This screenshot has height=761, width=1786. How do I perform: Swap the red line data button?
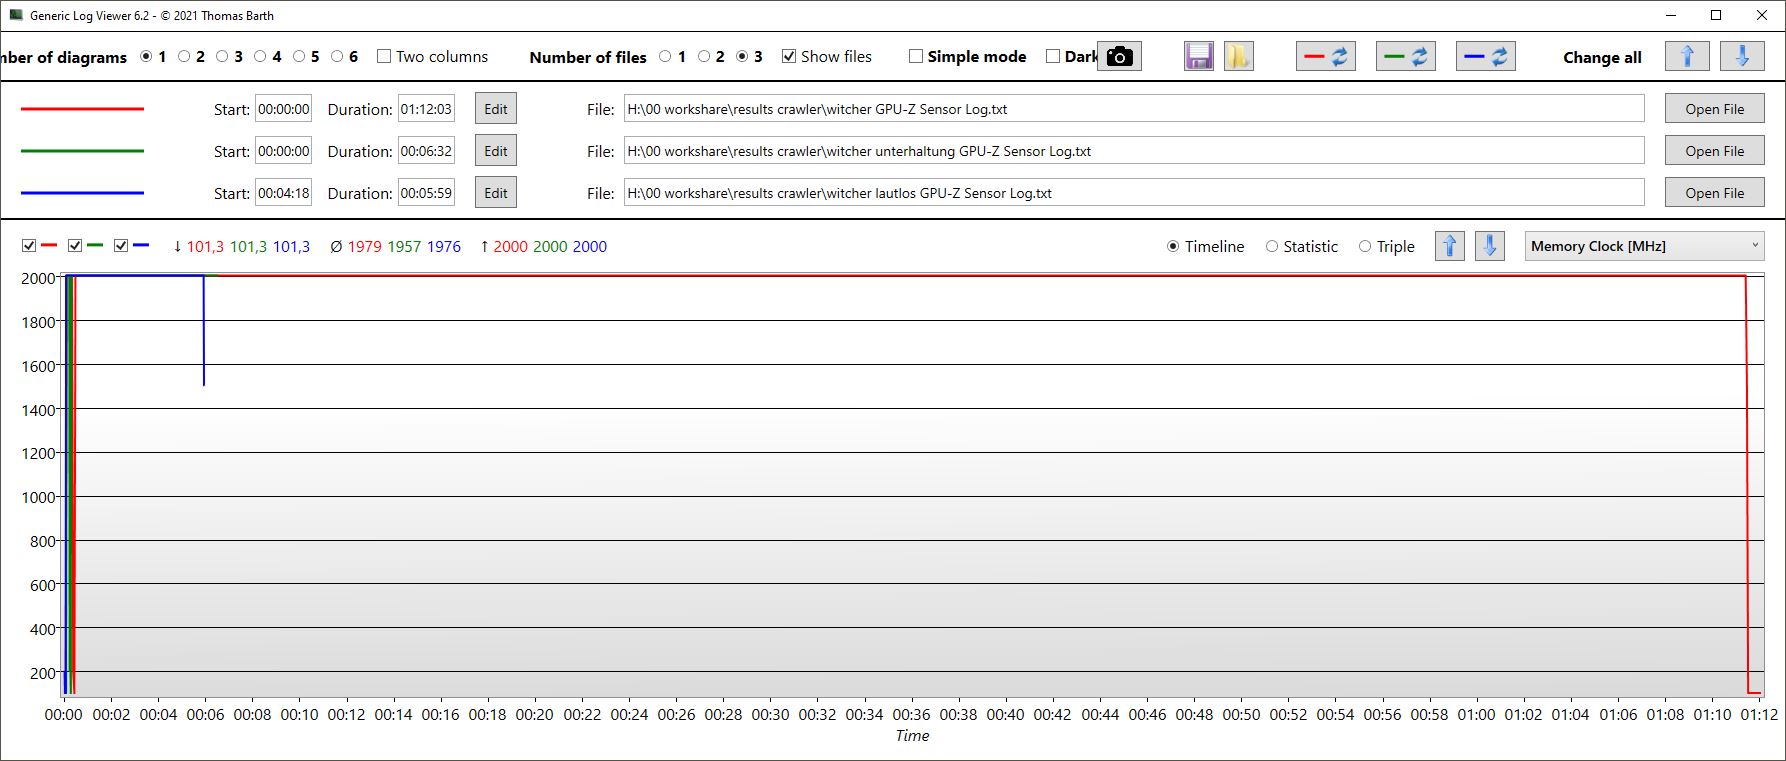[x=1326, y=57]
